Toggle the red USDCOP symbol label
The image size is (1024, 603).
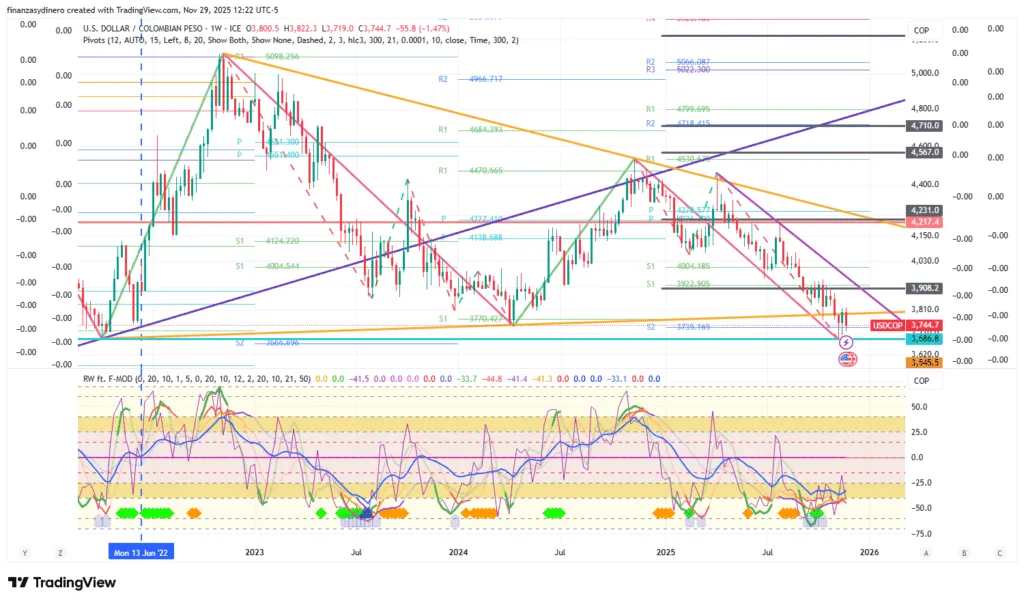coord(888,326)
